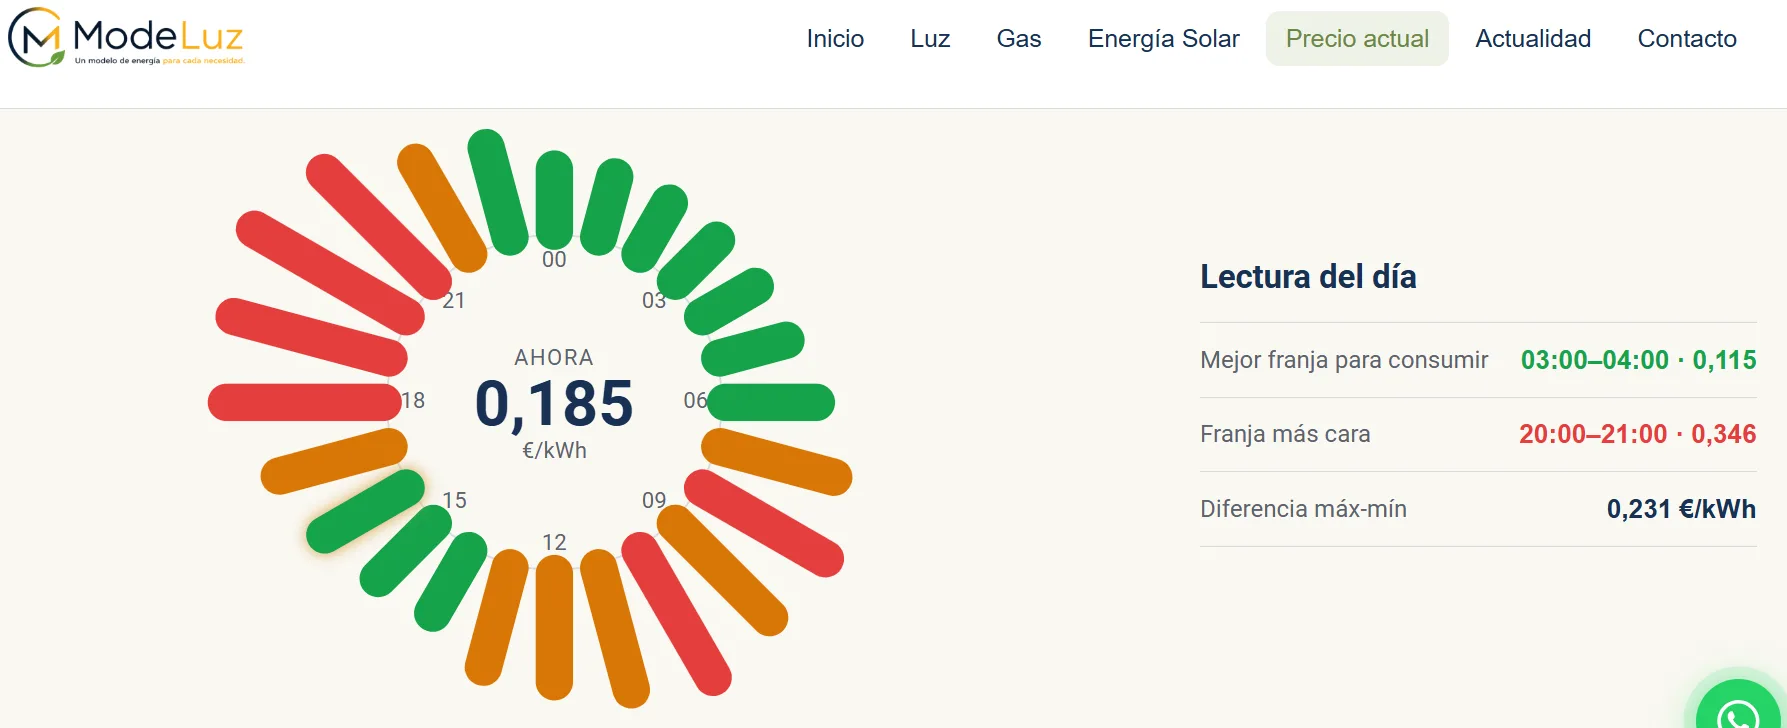
Task: Open the Luz menu item
Action: [x=930, y=39]
